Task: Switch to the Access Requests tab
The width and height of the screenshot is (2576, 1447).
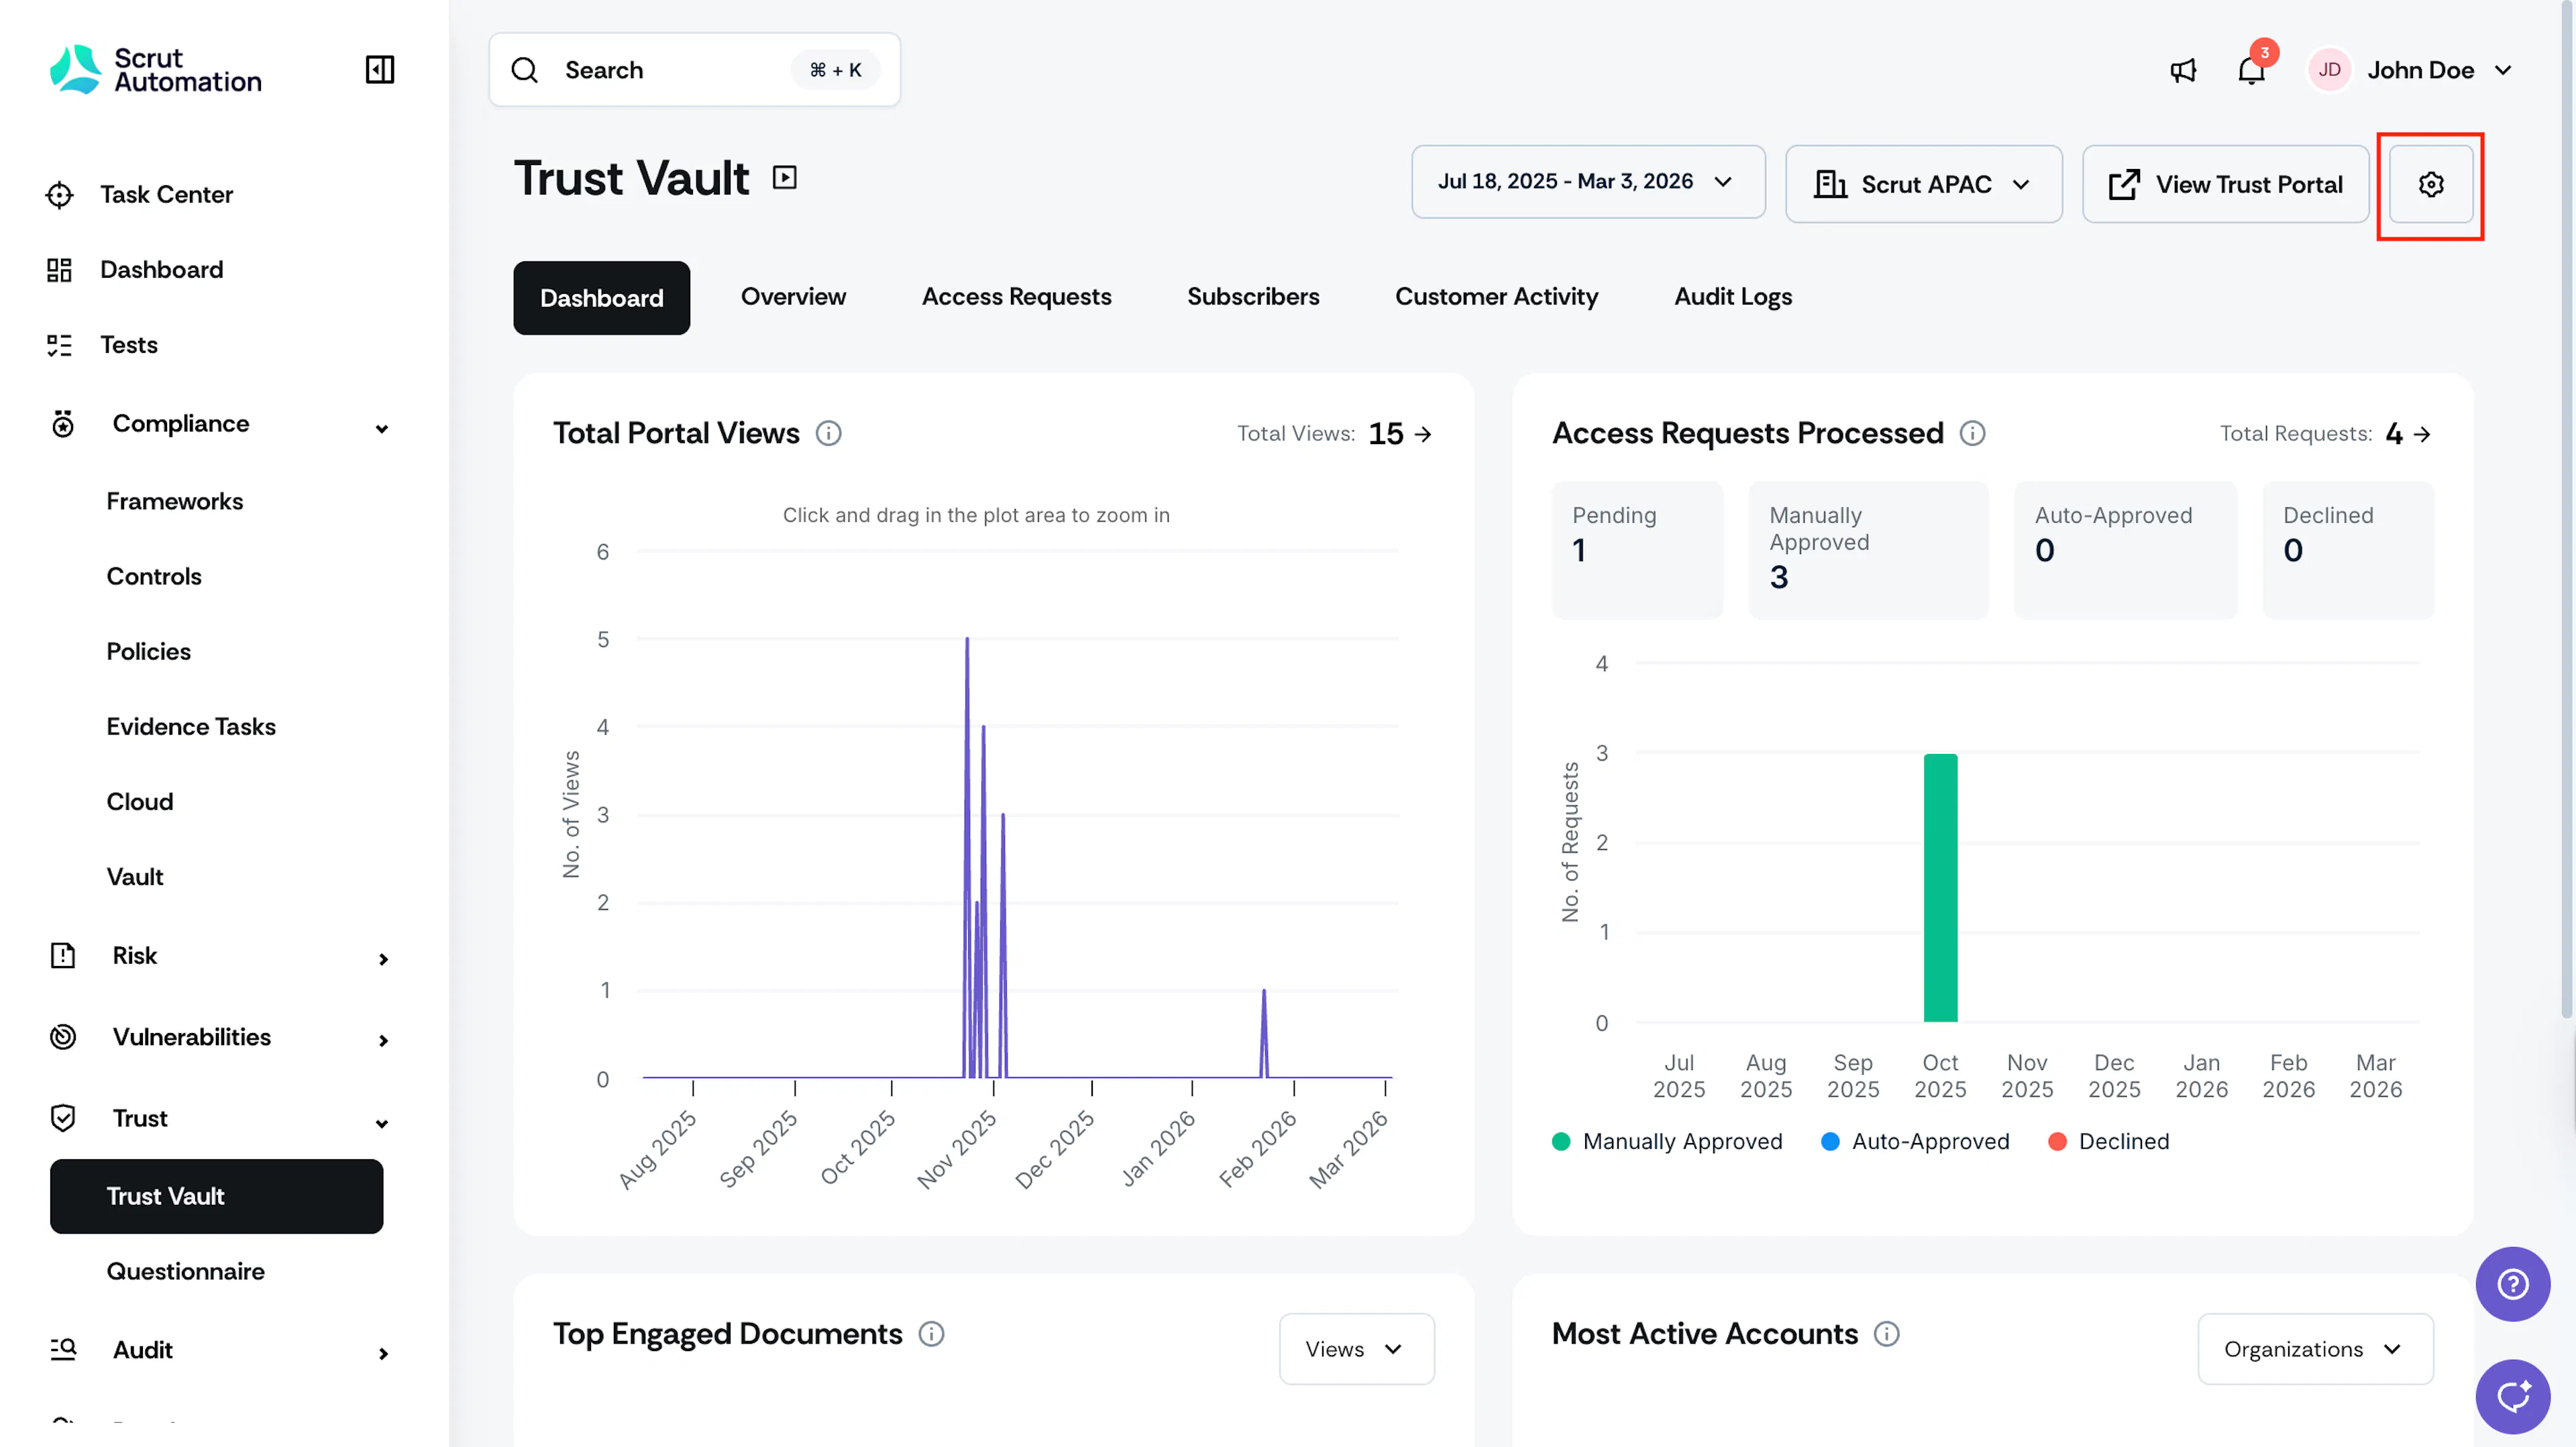Action: click(1016, 297)
